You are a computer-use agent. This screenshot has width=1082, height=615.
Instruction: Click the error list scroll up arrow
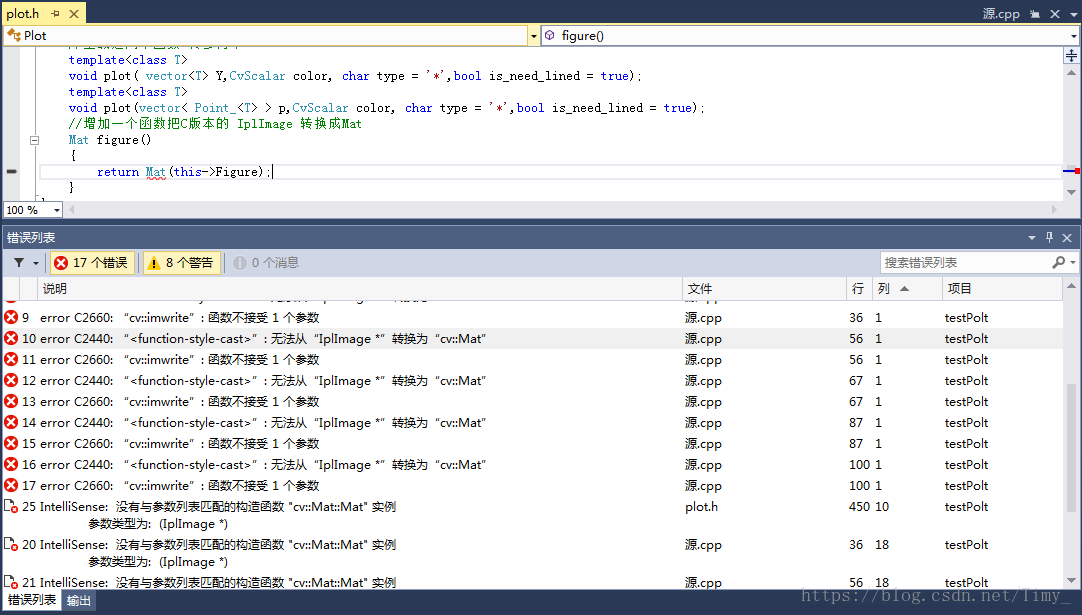pos(1071,286)
